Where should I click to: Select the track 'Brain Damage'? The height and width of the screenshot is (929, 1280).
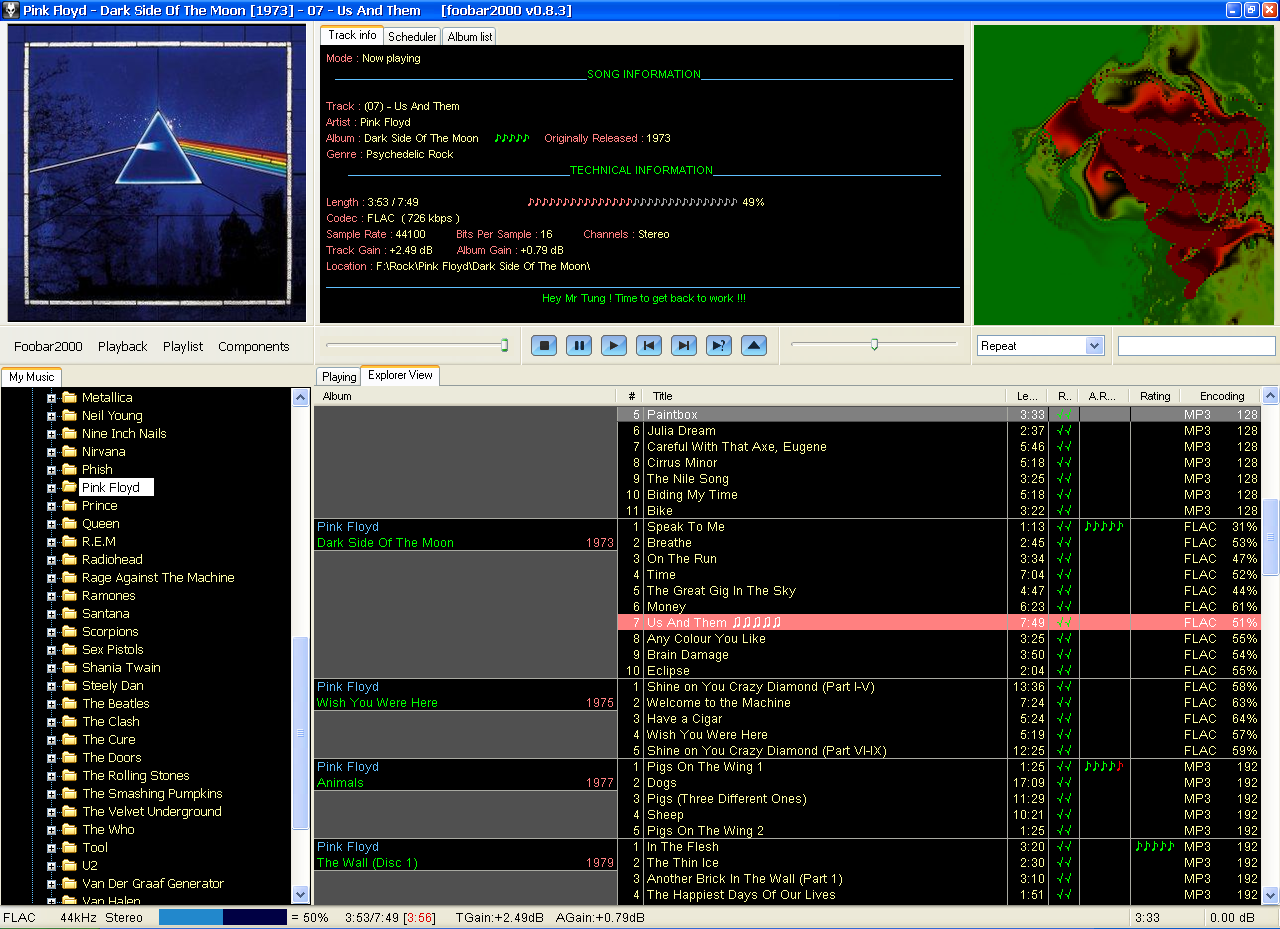click(687, 655)
